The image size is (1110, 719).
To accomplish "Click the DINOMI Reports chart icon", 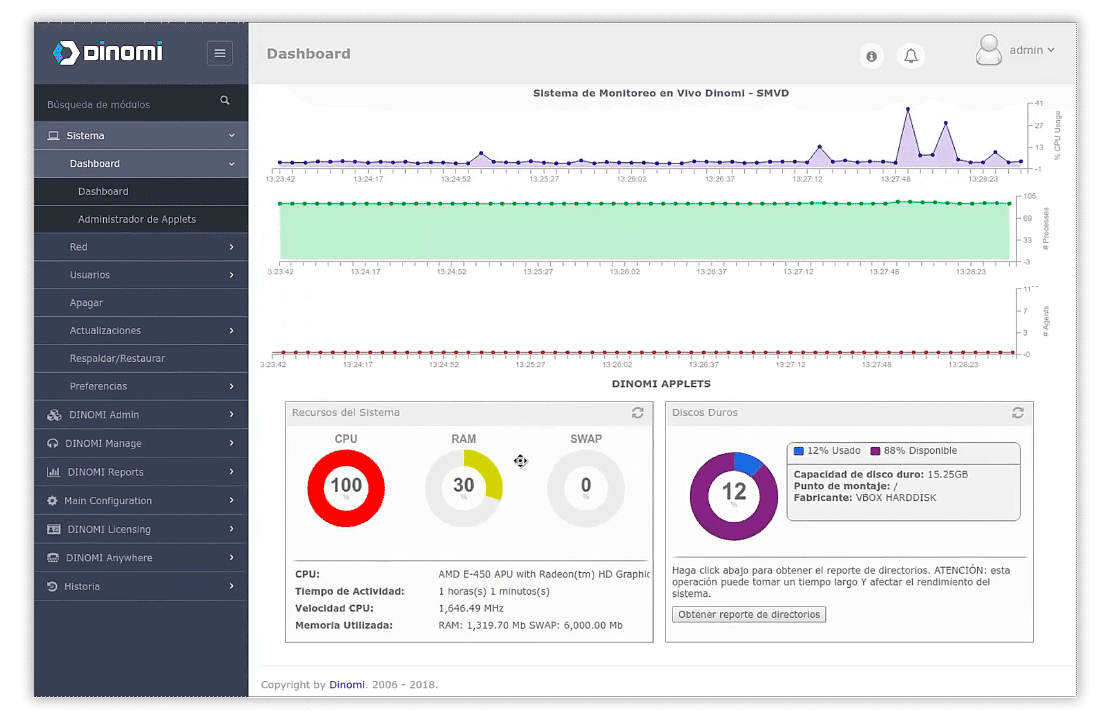I will point(53,472).
